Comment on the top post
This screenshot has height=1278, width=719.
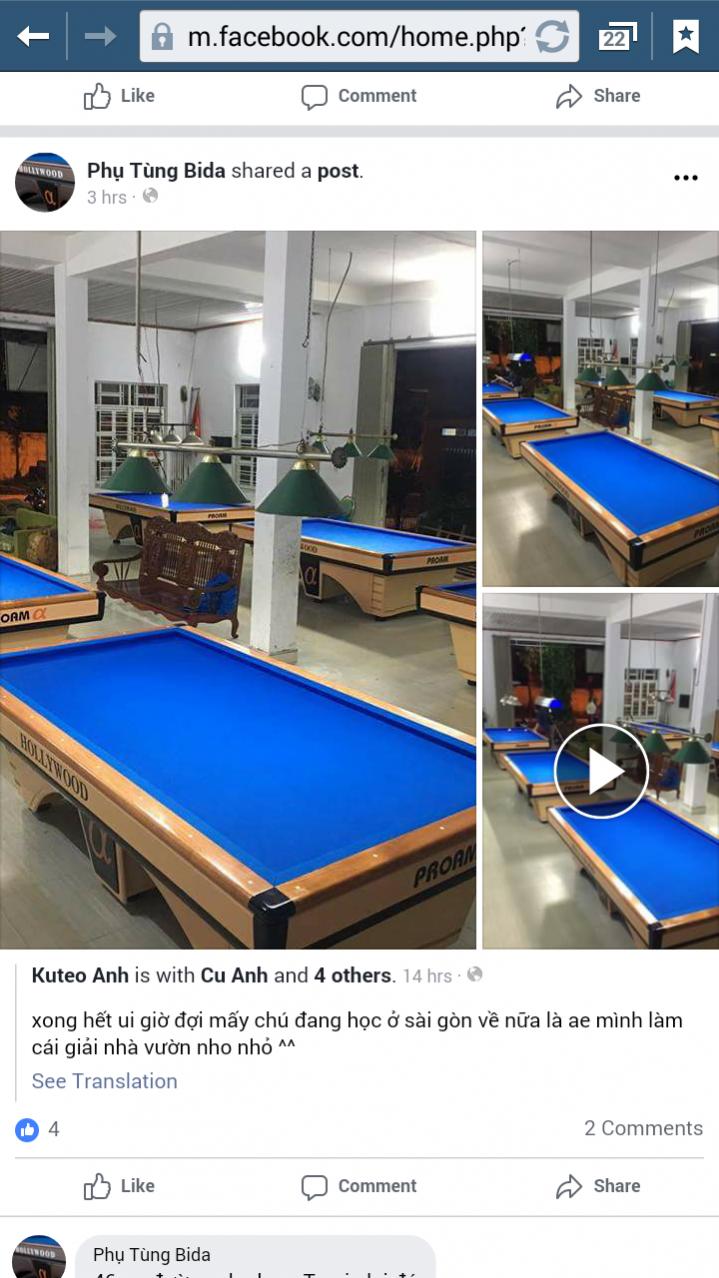click(x=359, y=96)
